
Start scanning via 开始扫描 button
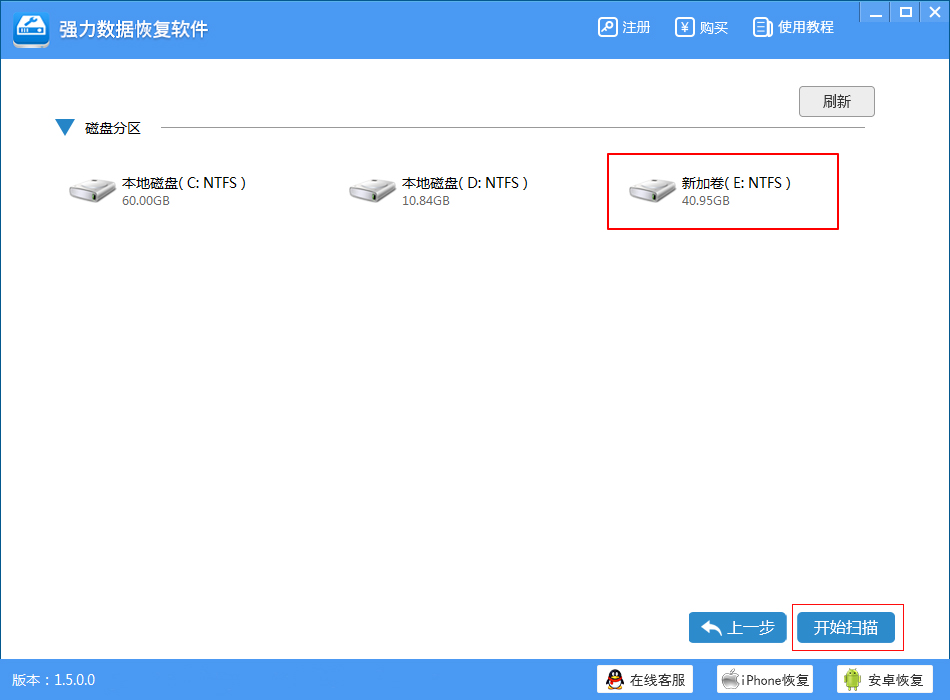[847, 627]
